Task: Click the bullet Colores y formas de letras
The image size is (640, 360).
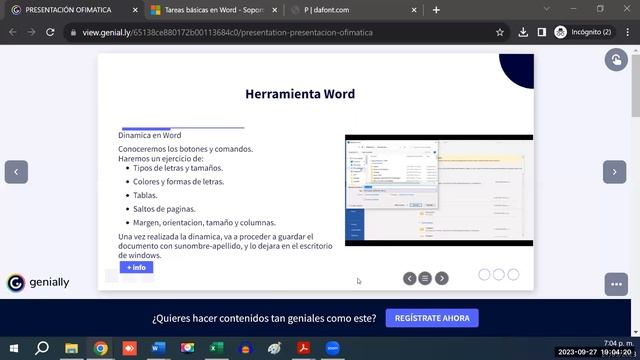Action: (178, 182)
